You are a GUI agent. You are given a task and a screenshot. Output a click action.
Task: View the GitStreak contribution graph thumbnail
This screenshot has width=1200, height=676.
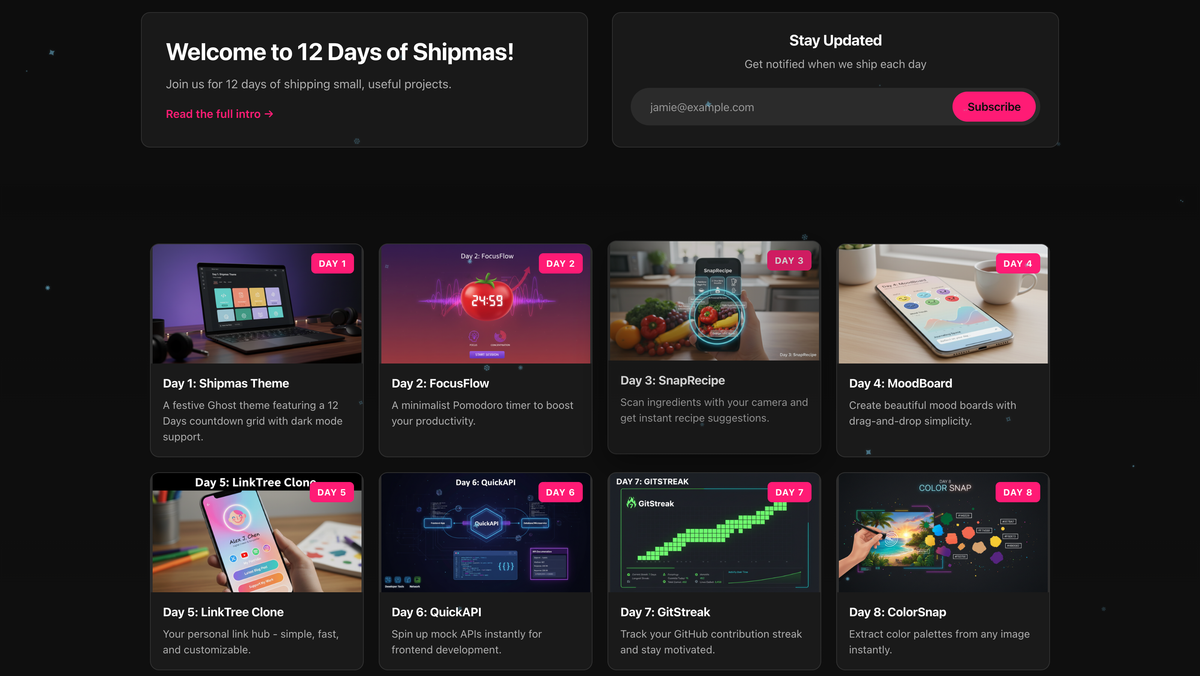pos(714,533)
